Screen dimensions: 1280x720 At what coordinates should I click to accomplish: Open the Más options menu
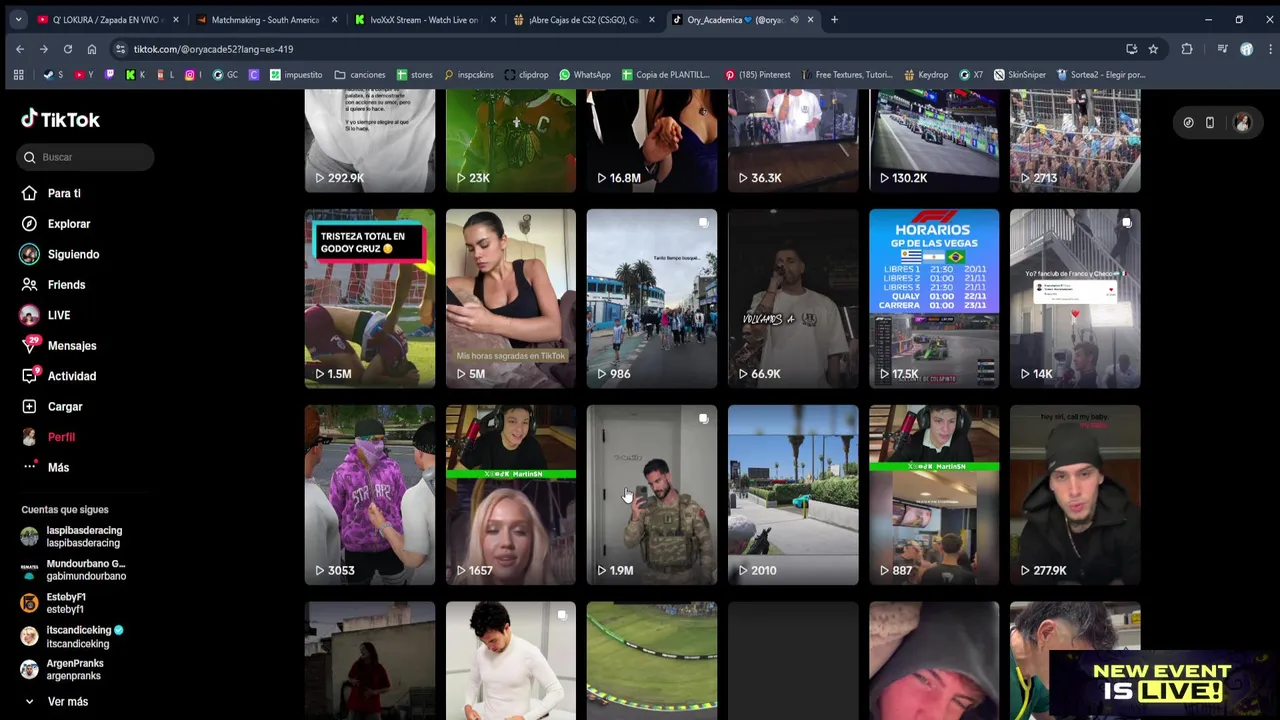tap(58, 468)
